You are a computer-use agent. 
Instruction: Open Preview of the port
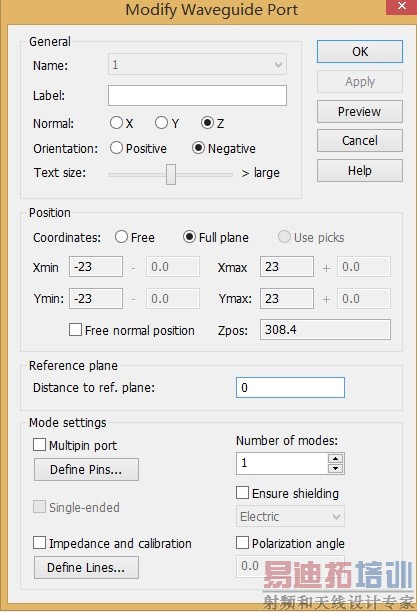point(360,112)
